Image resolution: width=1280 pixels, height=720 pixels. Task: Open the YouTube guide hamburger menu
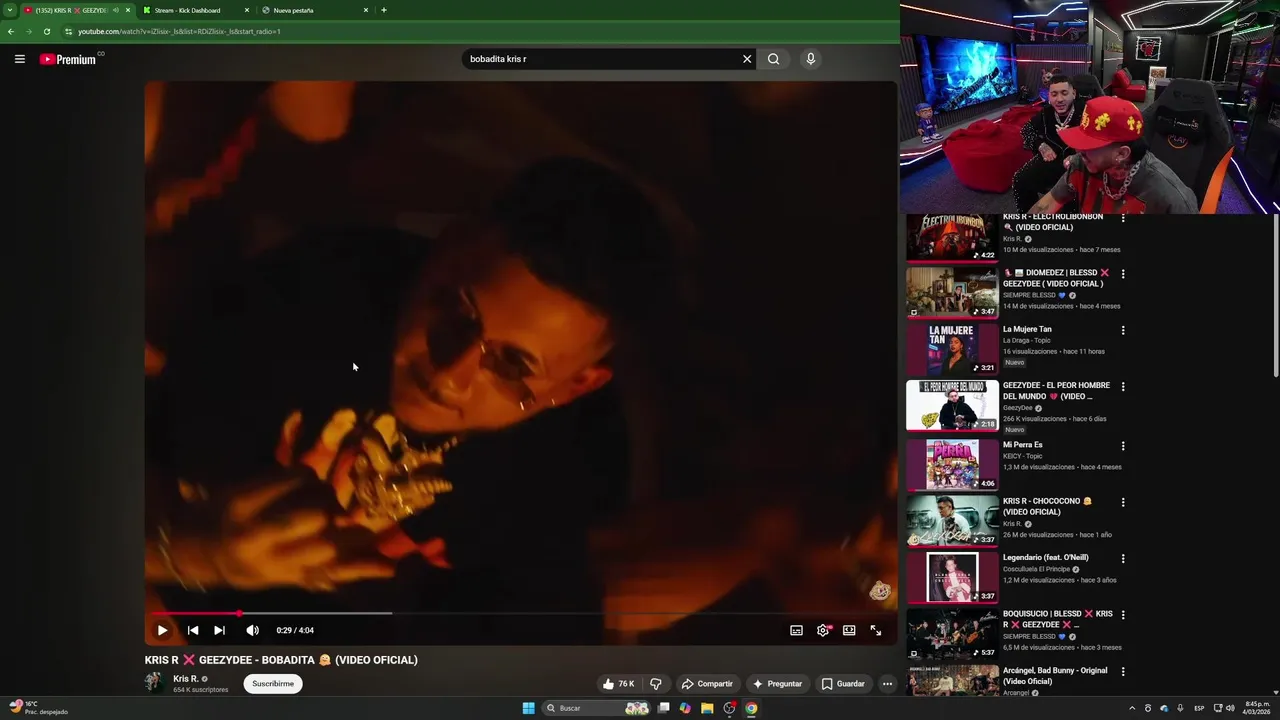(x=19, y=59)
